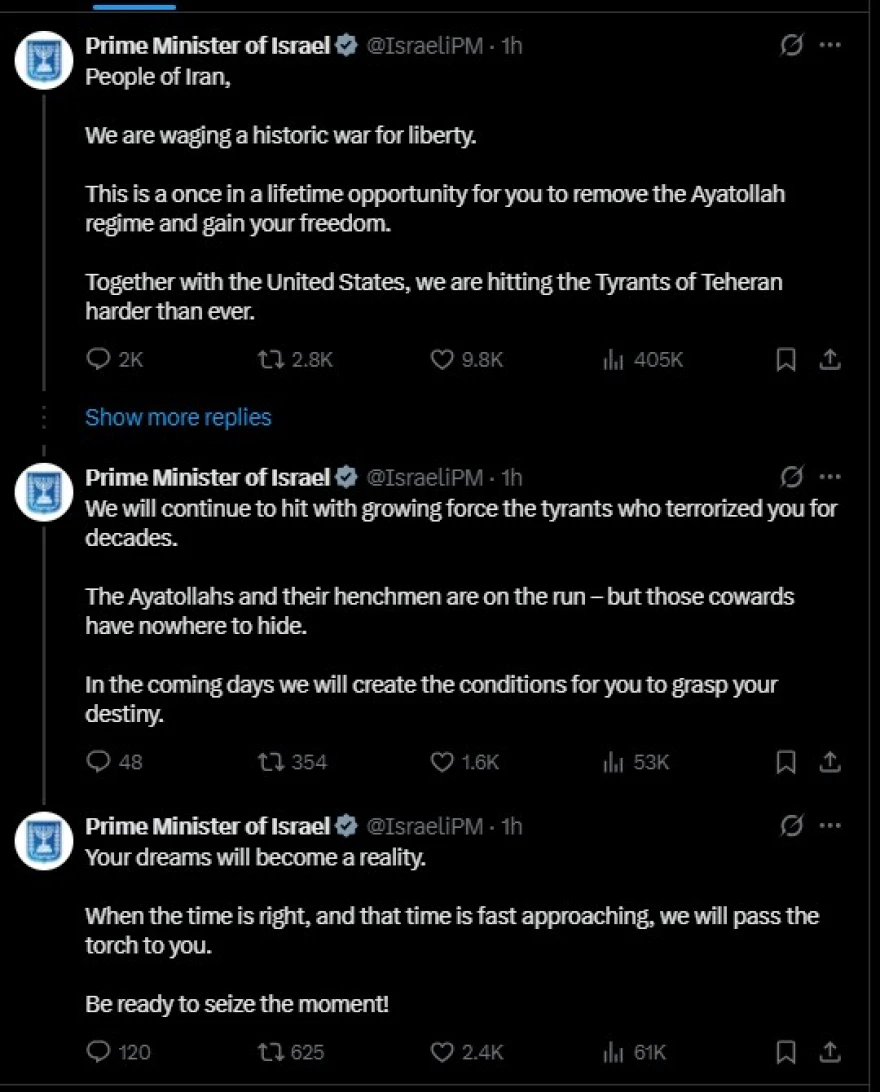
Task: Click Grok icon on first post
Action: coord(792,46)
